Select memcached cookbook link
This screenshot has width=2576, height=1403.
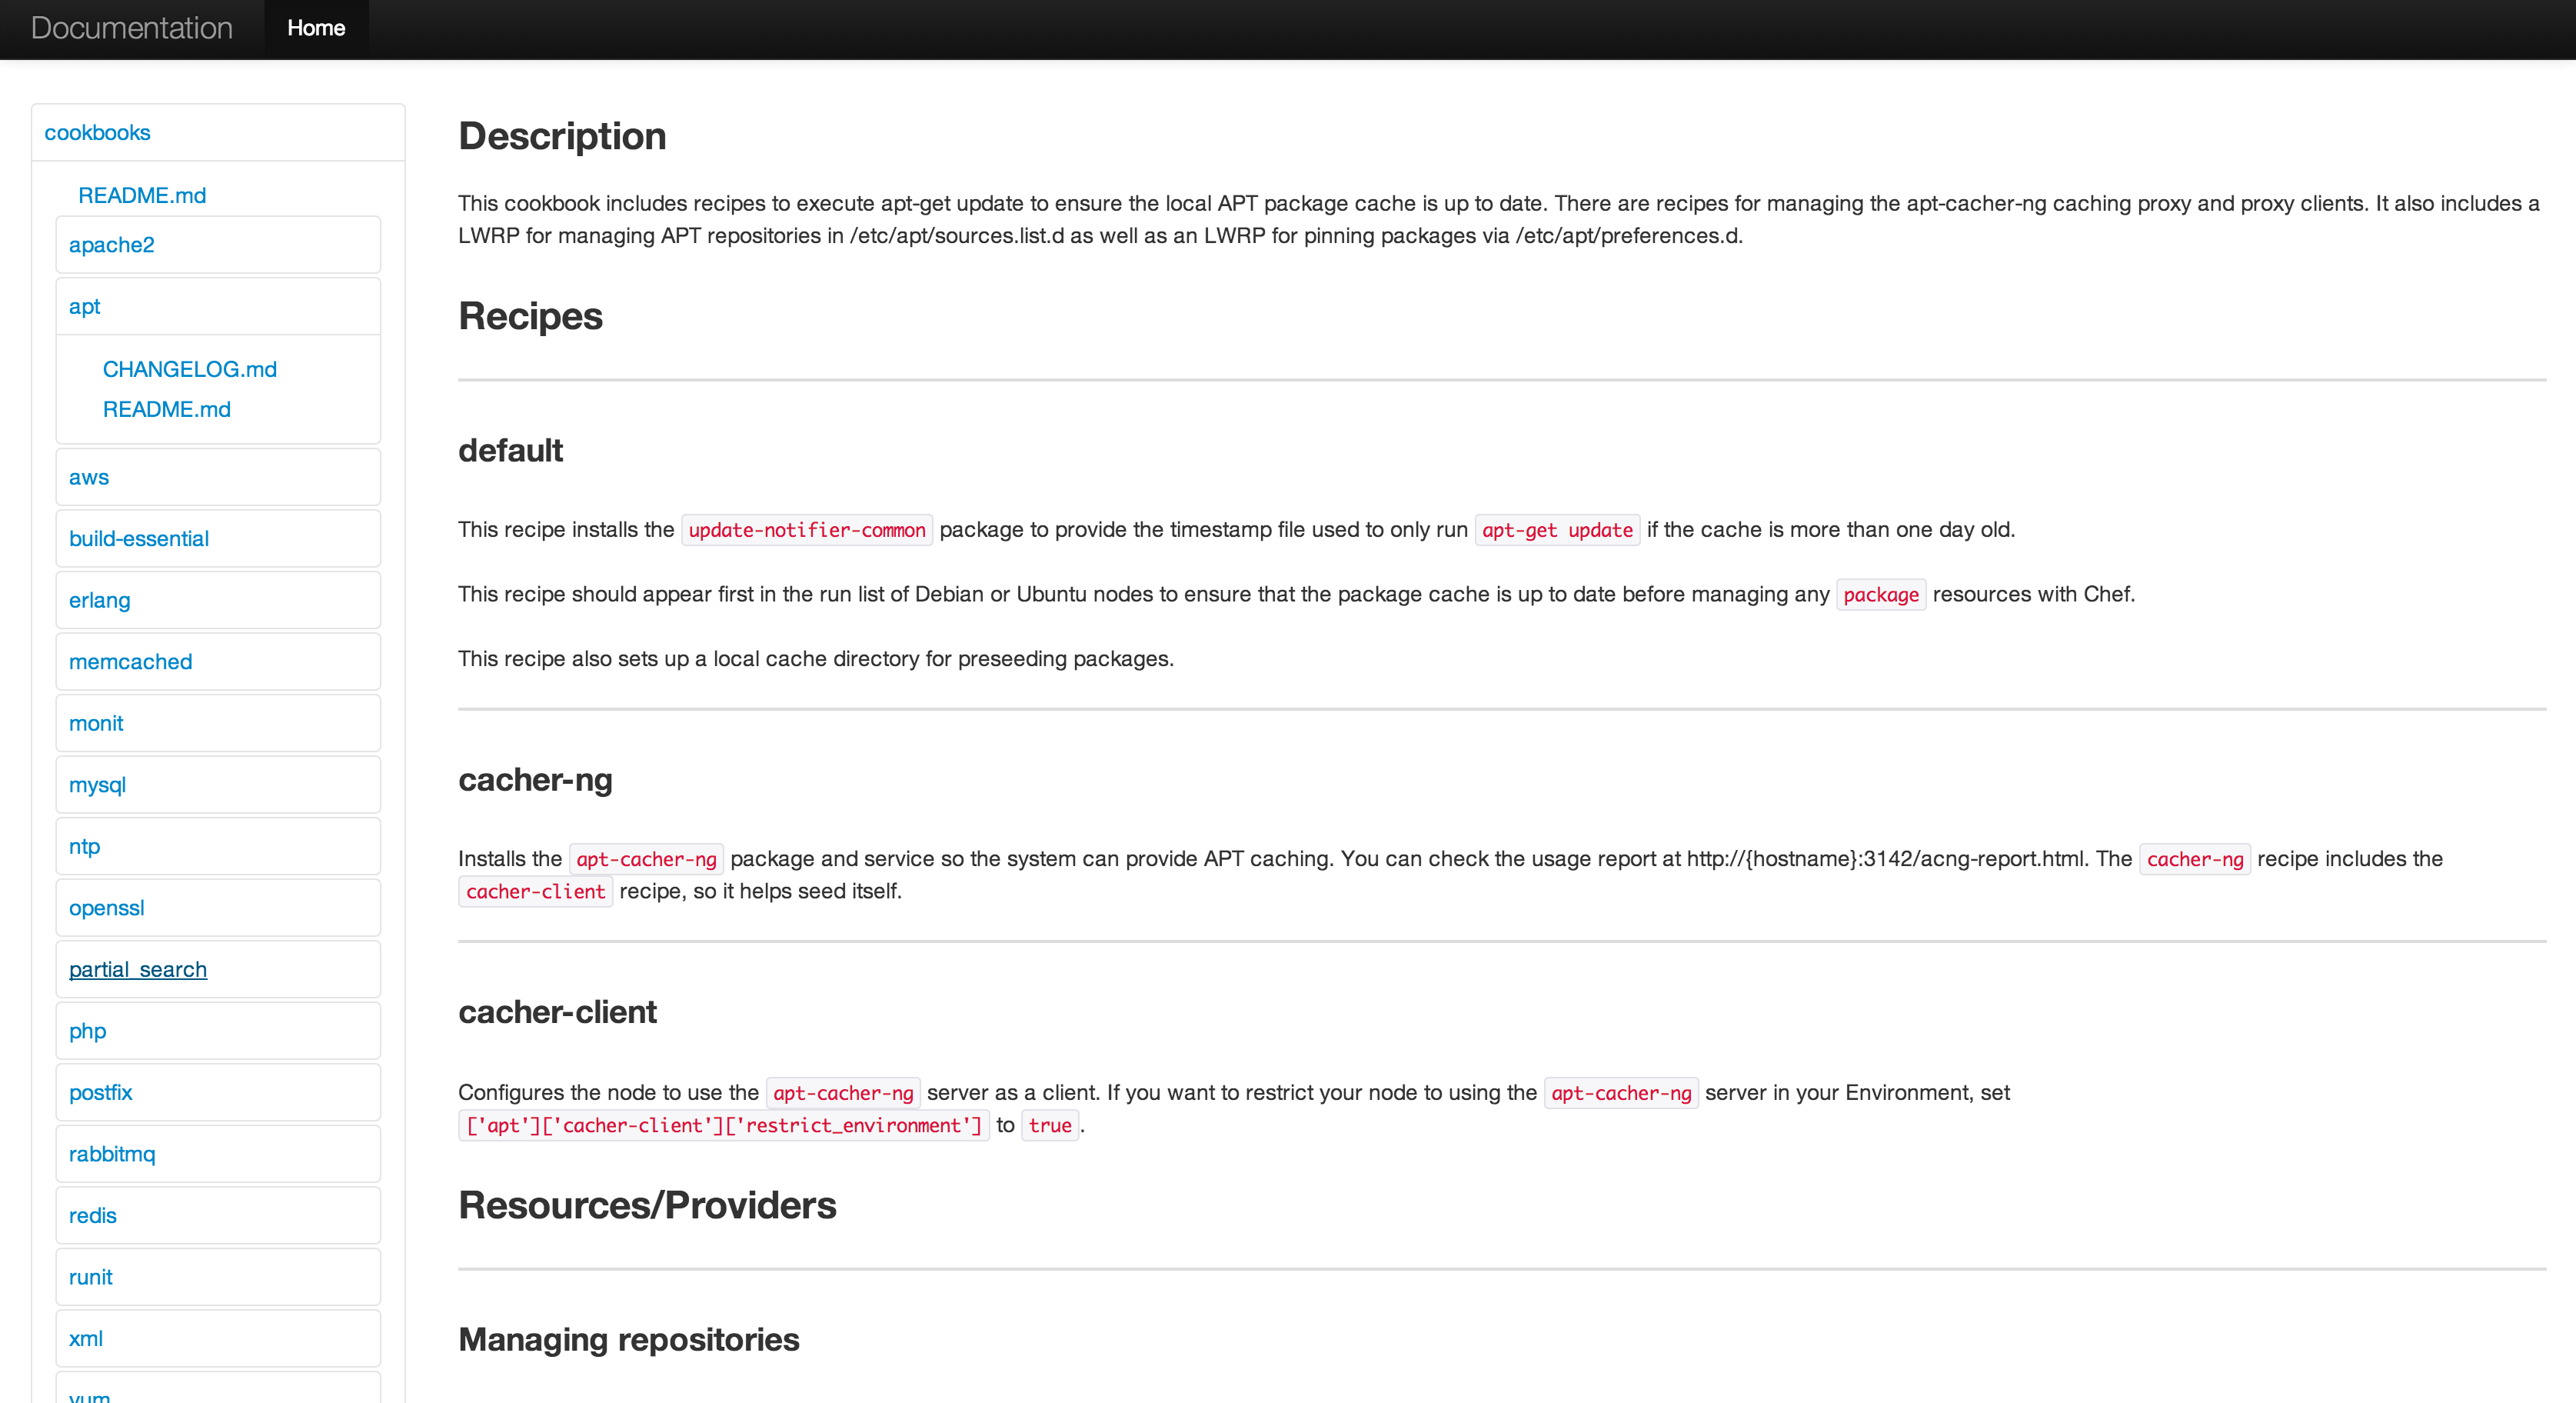coord(130,661)
